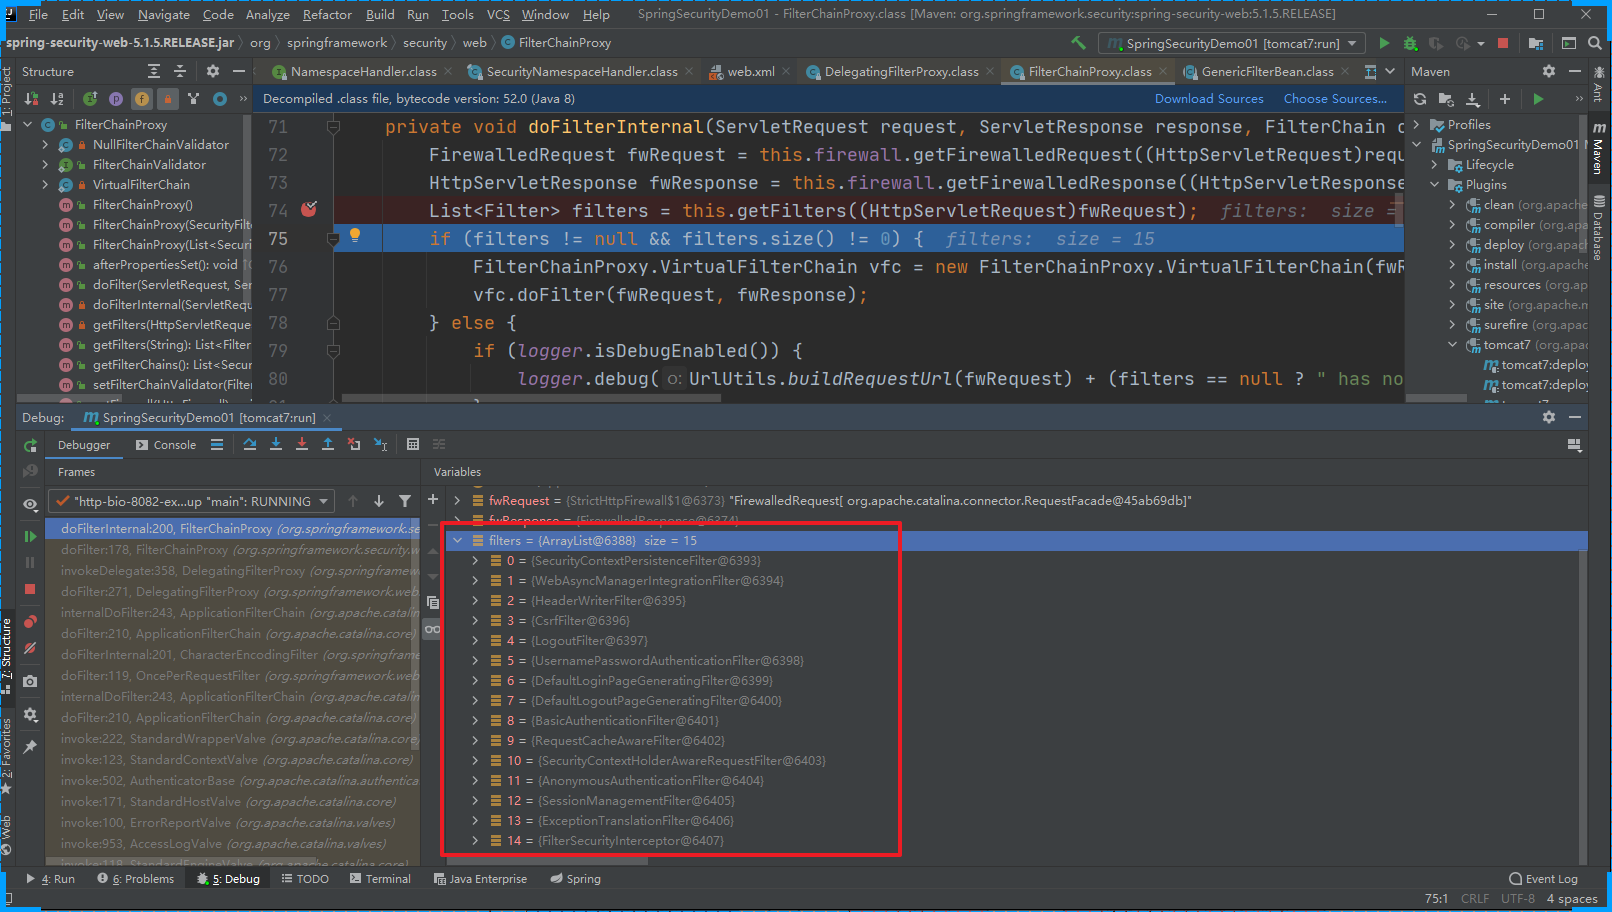The width and height of the screenshot is (1612, 912).
Task: Close the NamespaceHandler.class tab
Action: click(448, 72)
